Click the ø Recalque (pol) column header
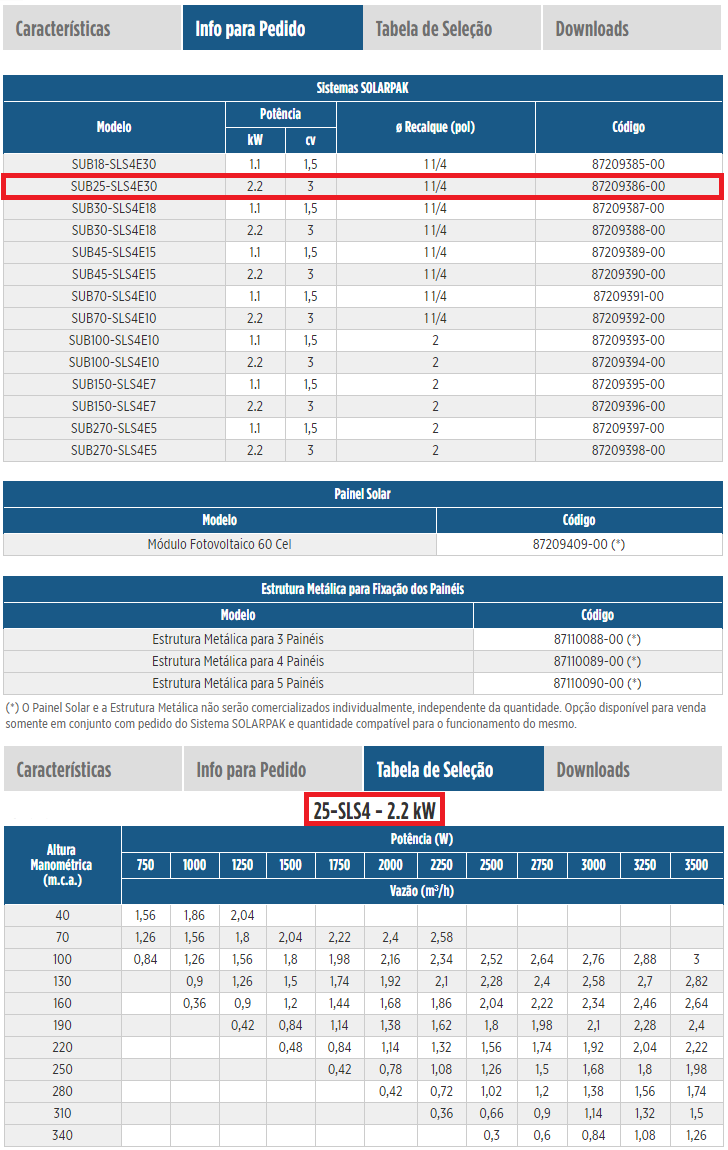728x1150 pixels. point(435,127)
